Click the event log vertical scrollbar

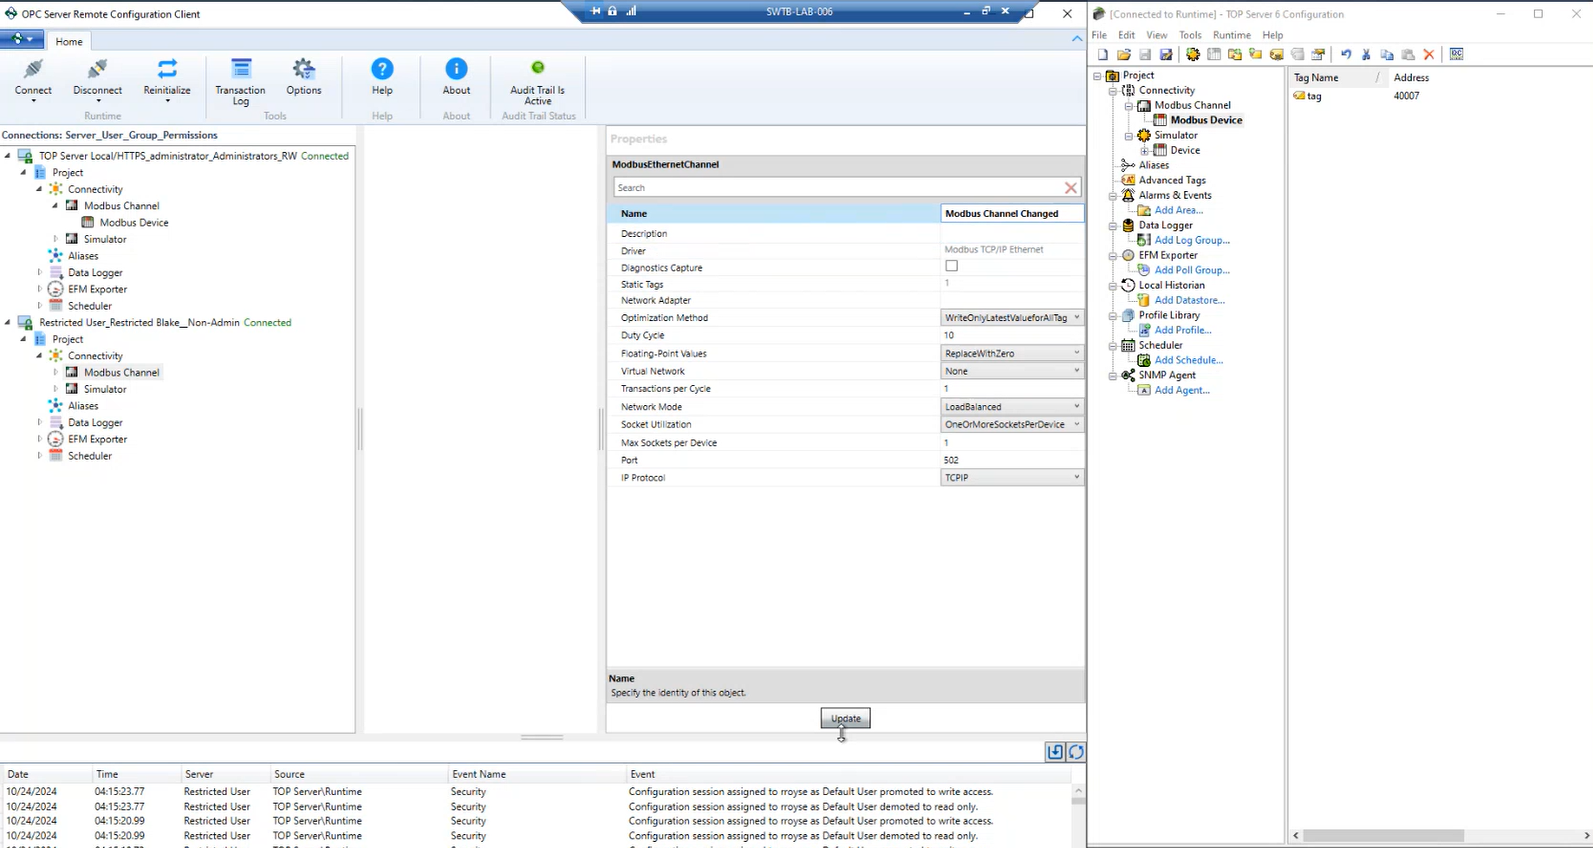coord(1078,815)
